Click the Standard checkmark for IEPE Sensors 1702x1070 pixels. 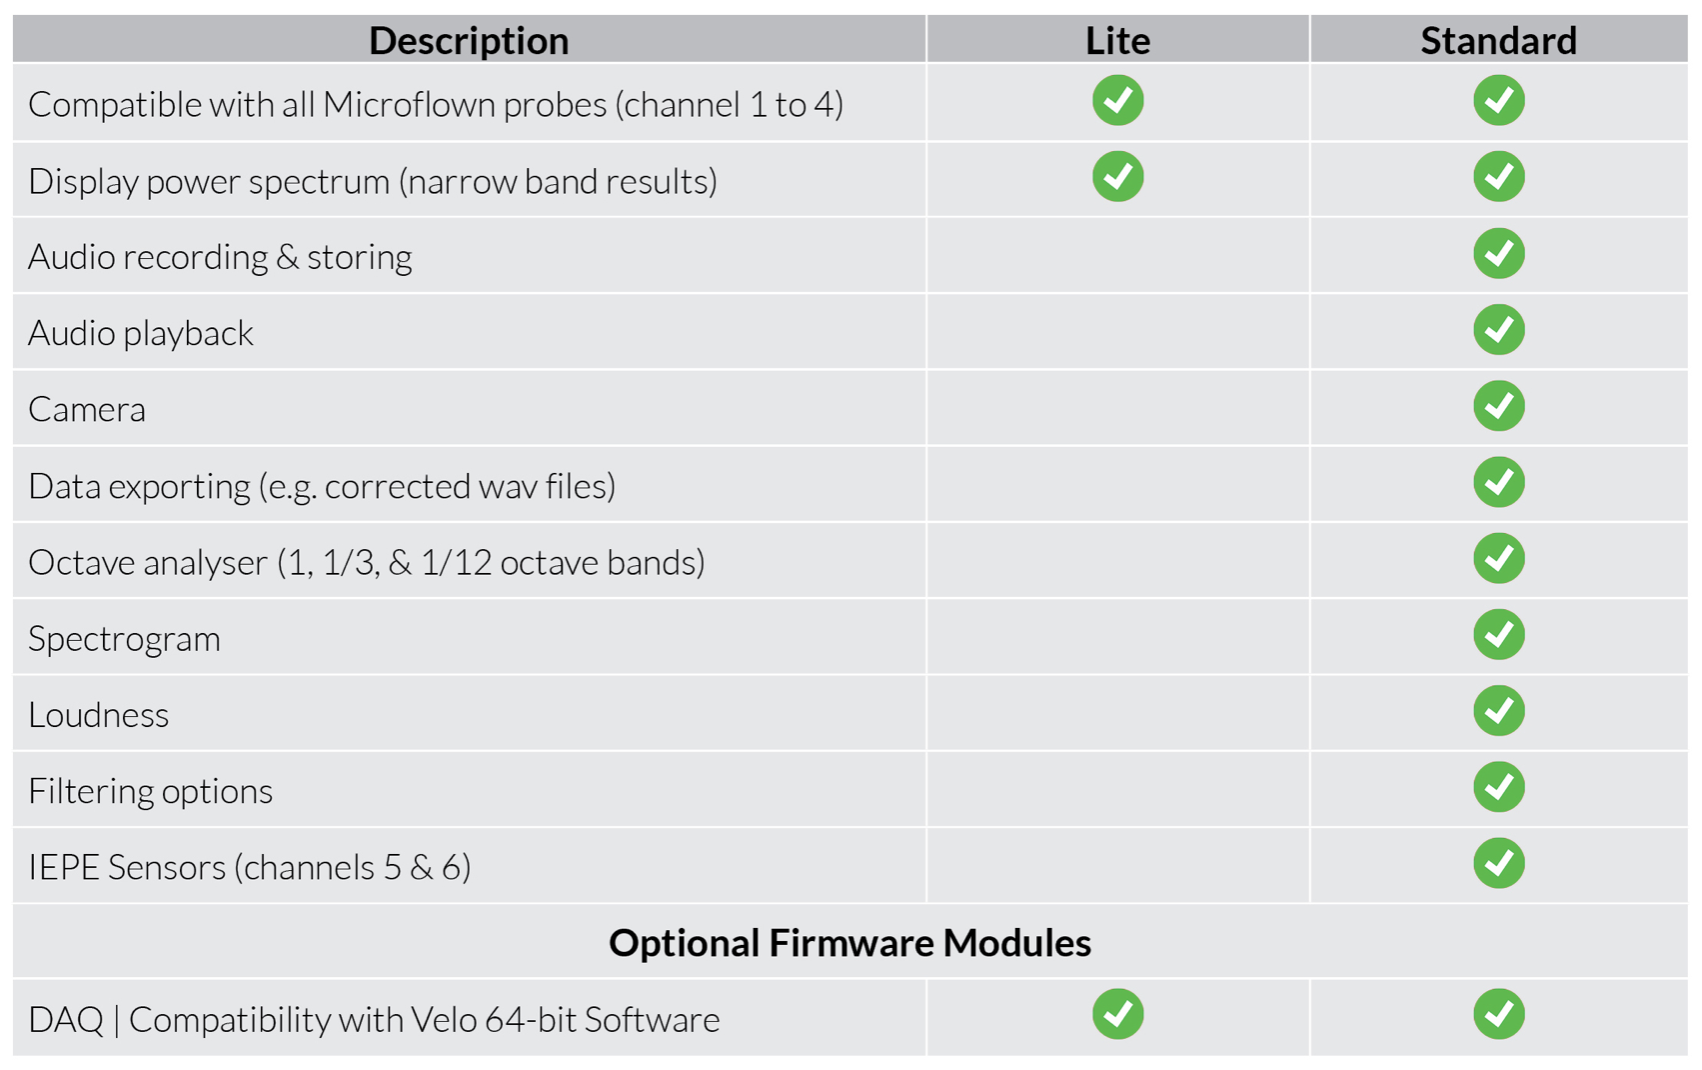tap(1498, 863)
